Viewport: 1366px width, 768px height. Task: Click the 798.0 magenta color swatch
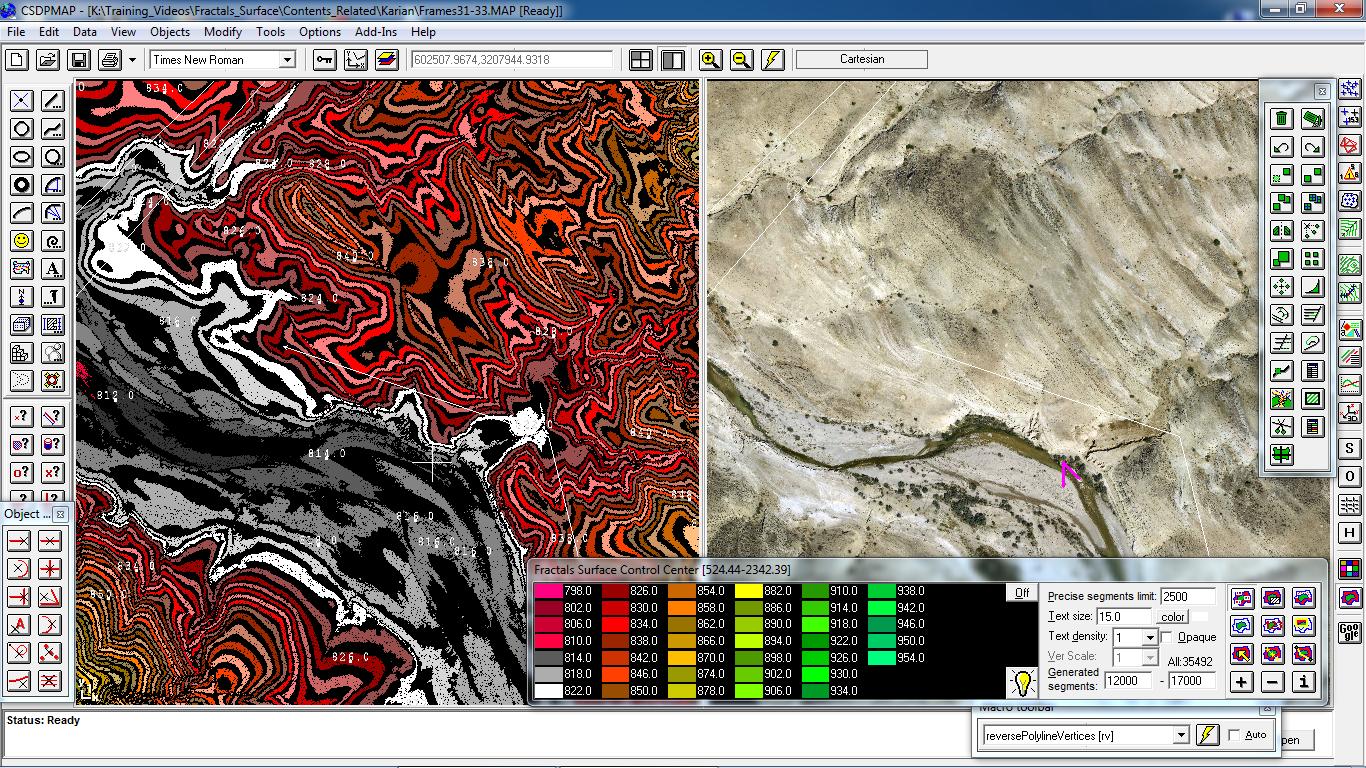click(x=548, y=591)
